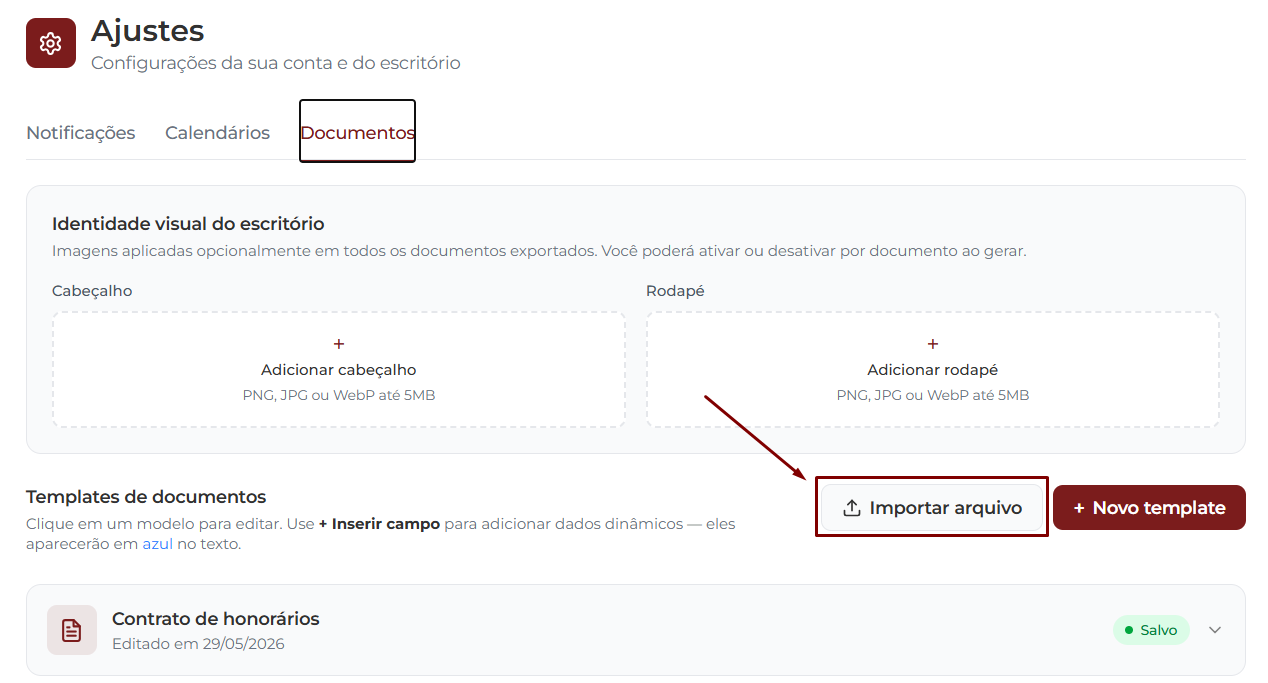The width and height of the screenshot is (1268, 683).
Task: Click 'PNG, JPG ou WebP até 5MB' under rodapé
Action: tap(933, 395)
